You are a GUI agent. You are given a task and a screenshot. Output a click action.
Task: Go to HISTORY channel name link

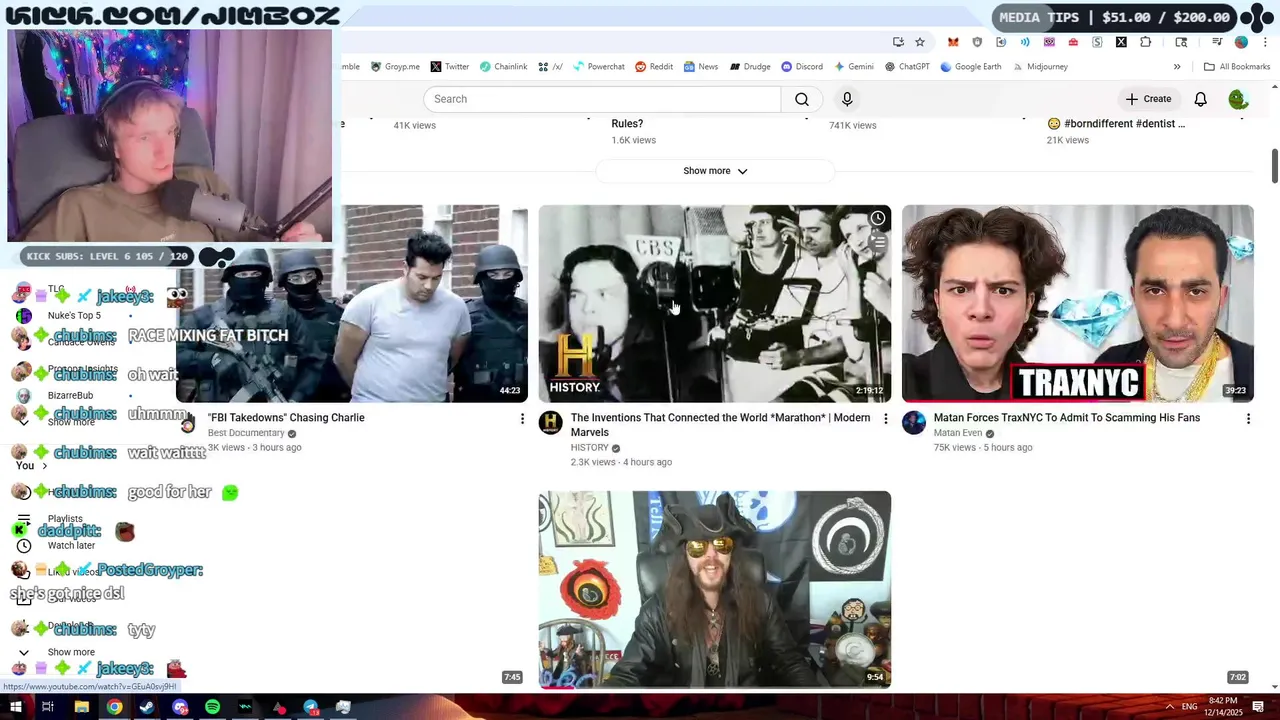click(x=589, y=448)
